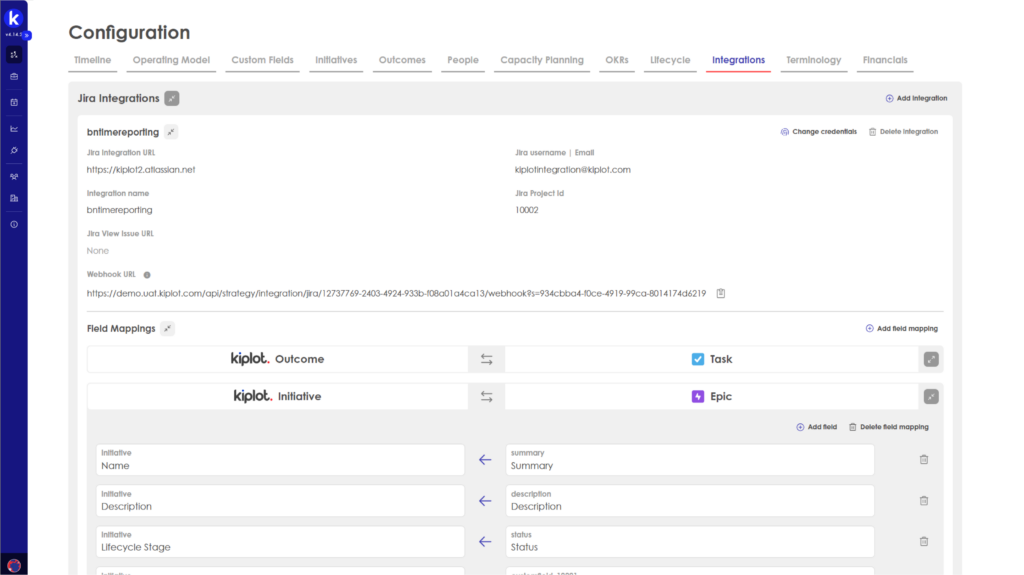
Task: Toggle sync direction for Initiative–Epic mapping
Action: point(486,397)
